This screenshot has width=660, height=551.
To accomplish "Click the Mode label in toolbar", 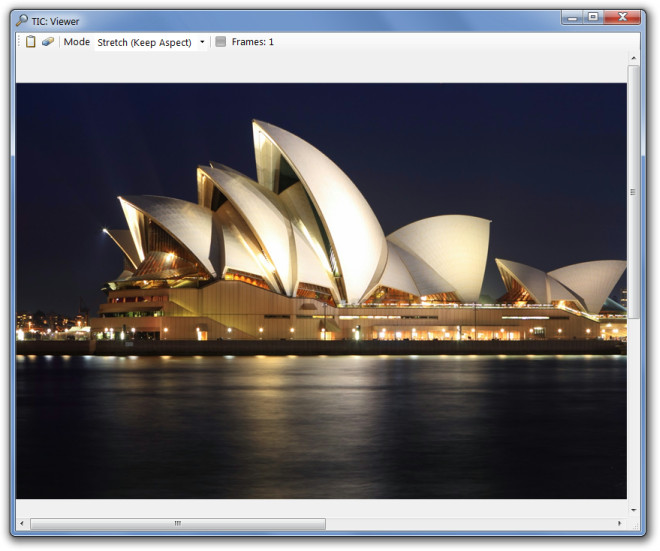I will point(77,42).
